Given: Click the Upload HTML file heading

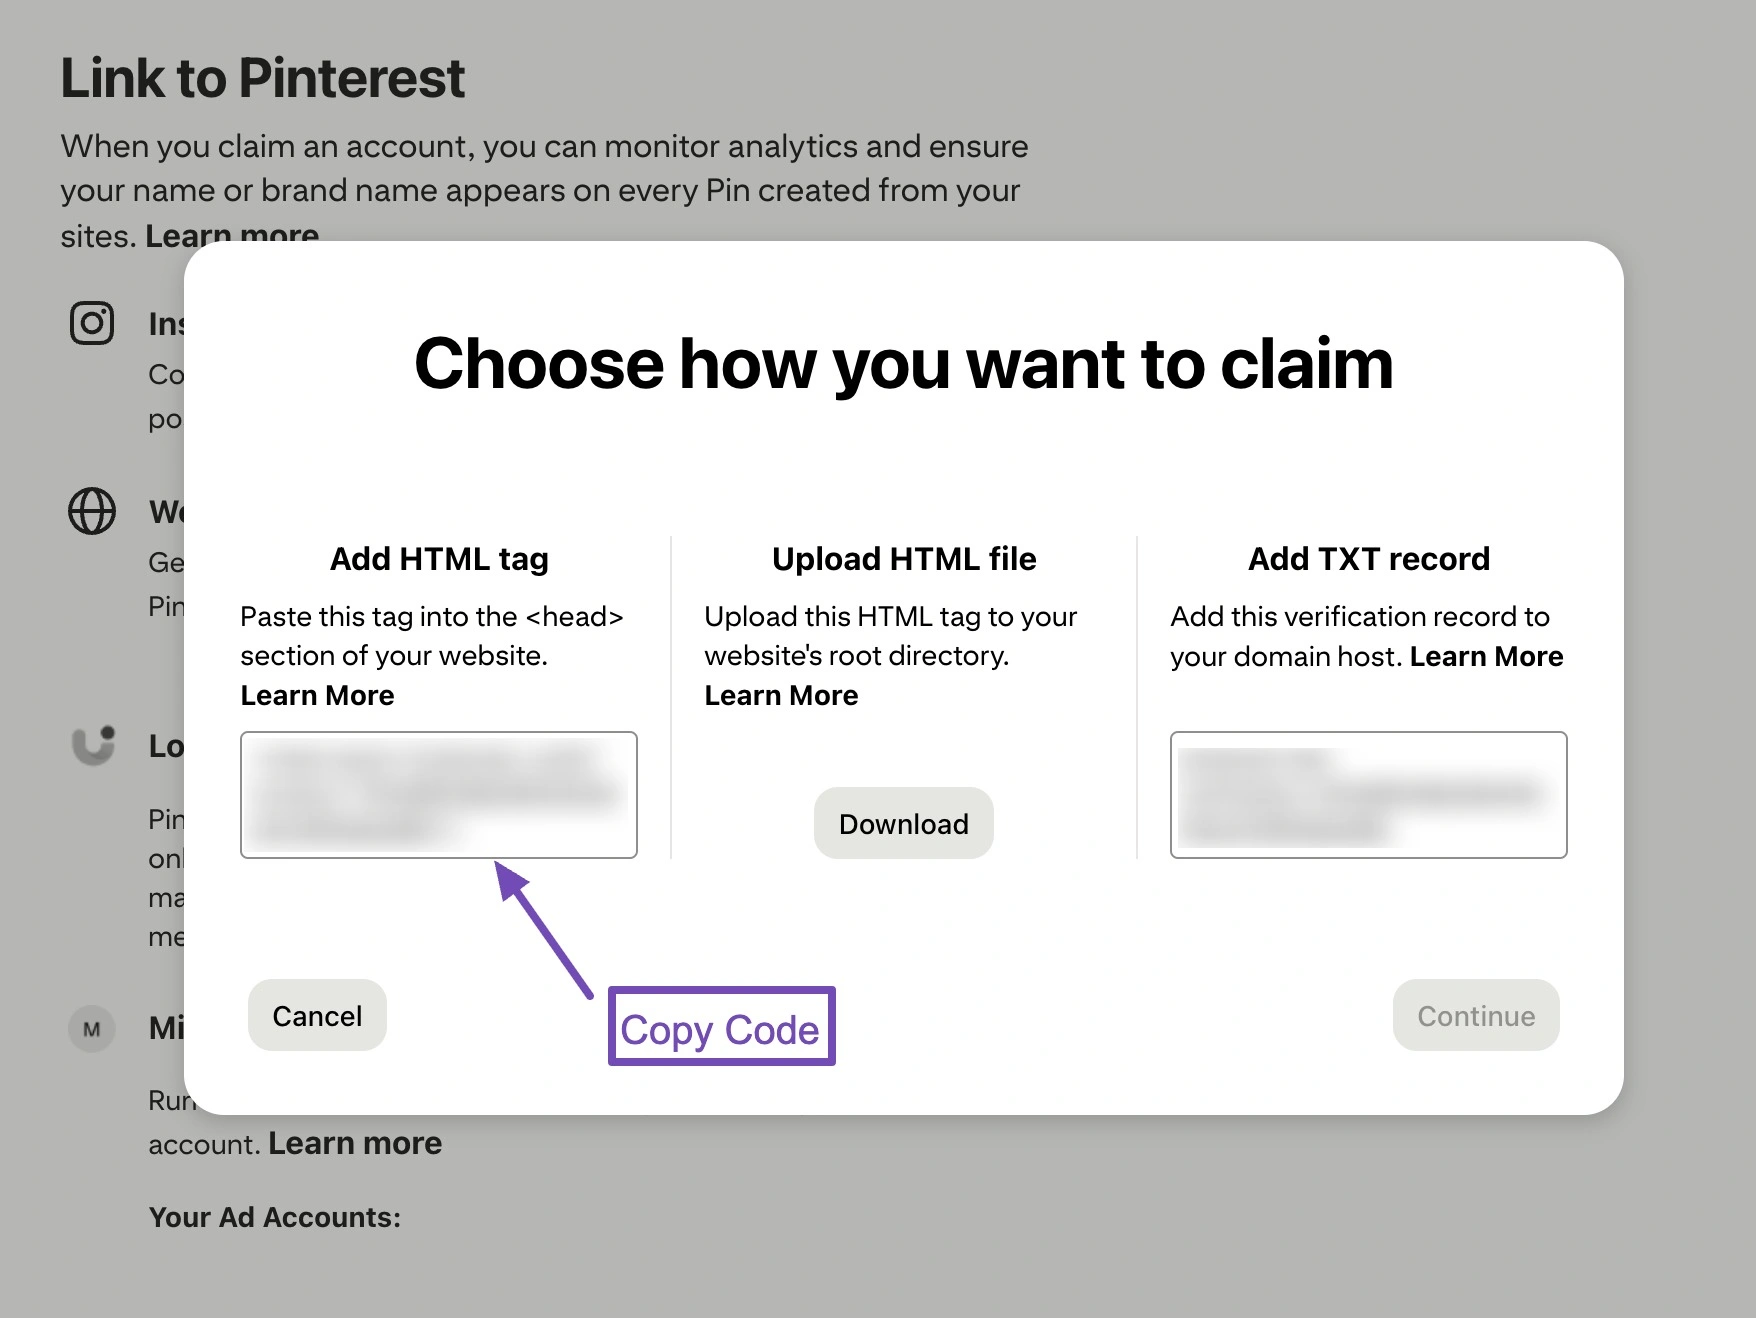Looking at the screenshot, I should (x=904, y=558).
